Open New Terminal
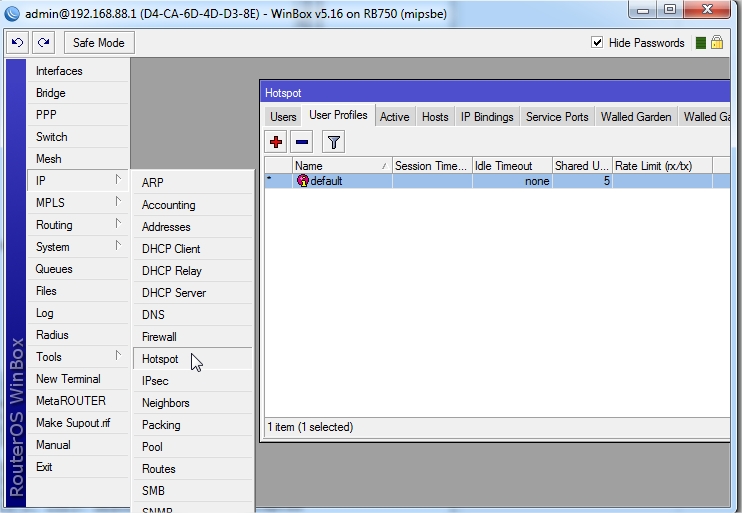The image size is (742, 513). coord(78,379)
